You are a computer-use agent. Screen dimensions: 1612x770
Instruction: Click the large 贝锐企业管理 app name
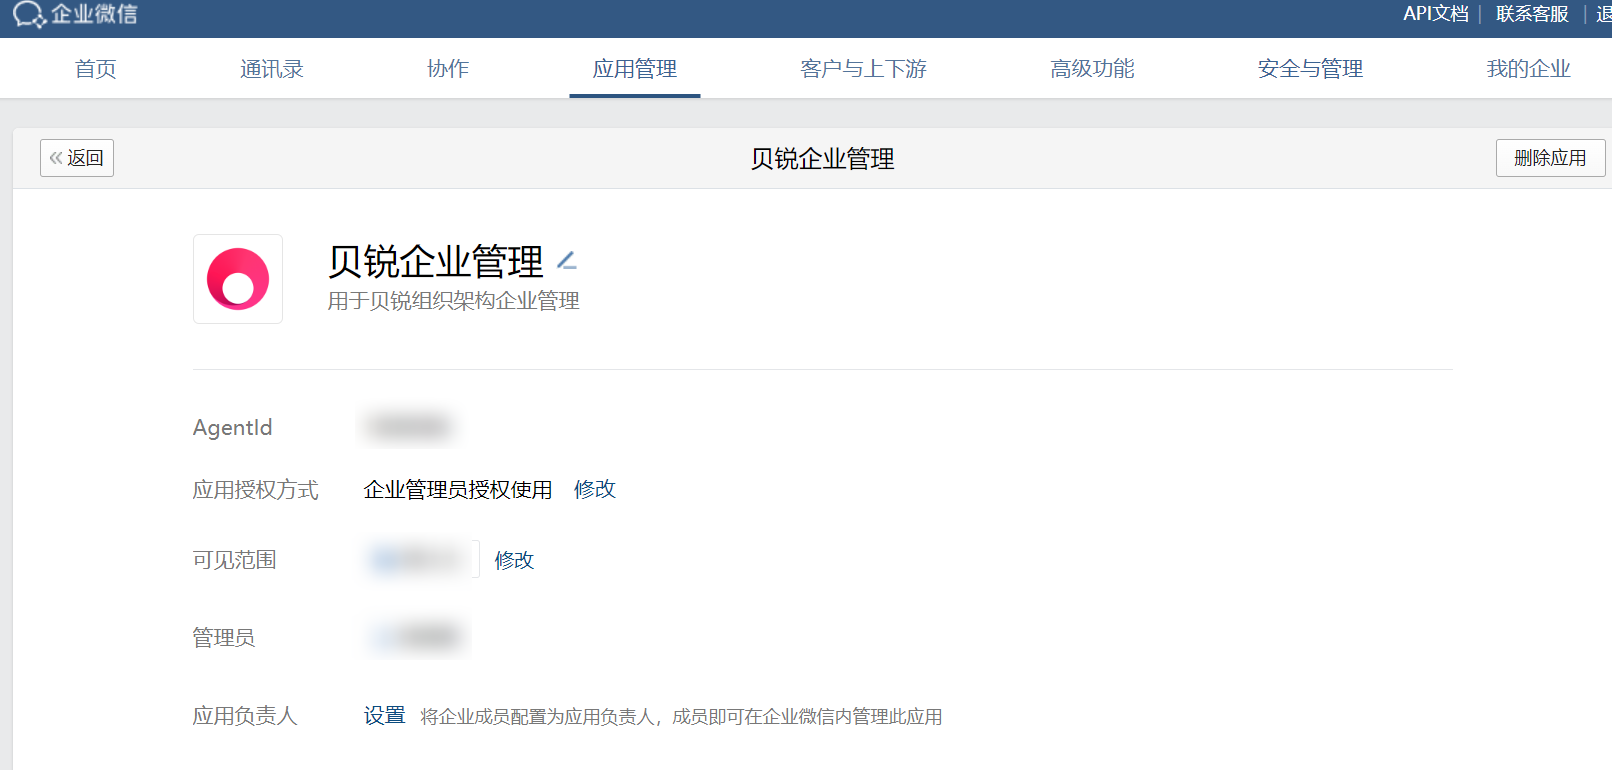point(436,262)
